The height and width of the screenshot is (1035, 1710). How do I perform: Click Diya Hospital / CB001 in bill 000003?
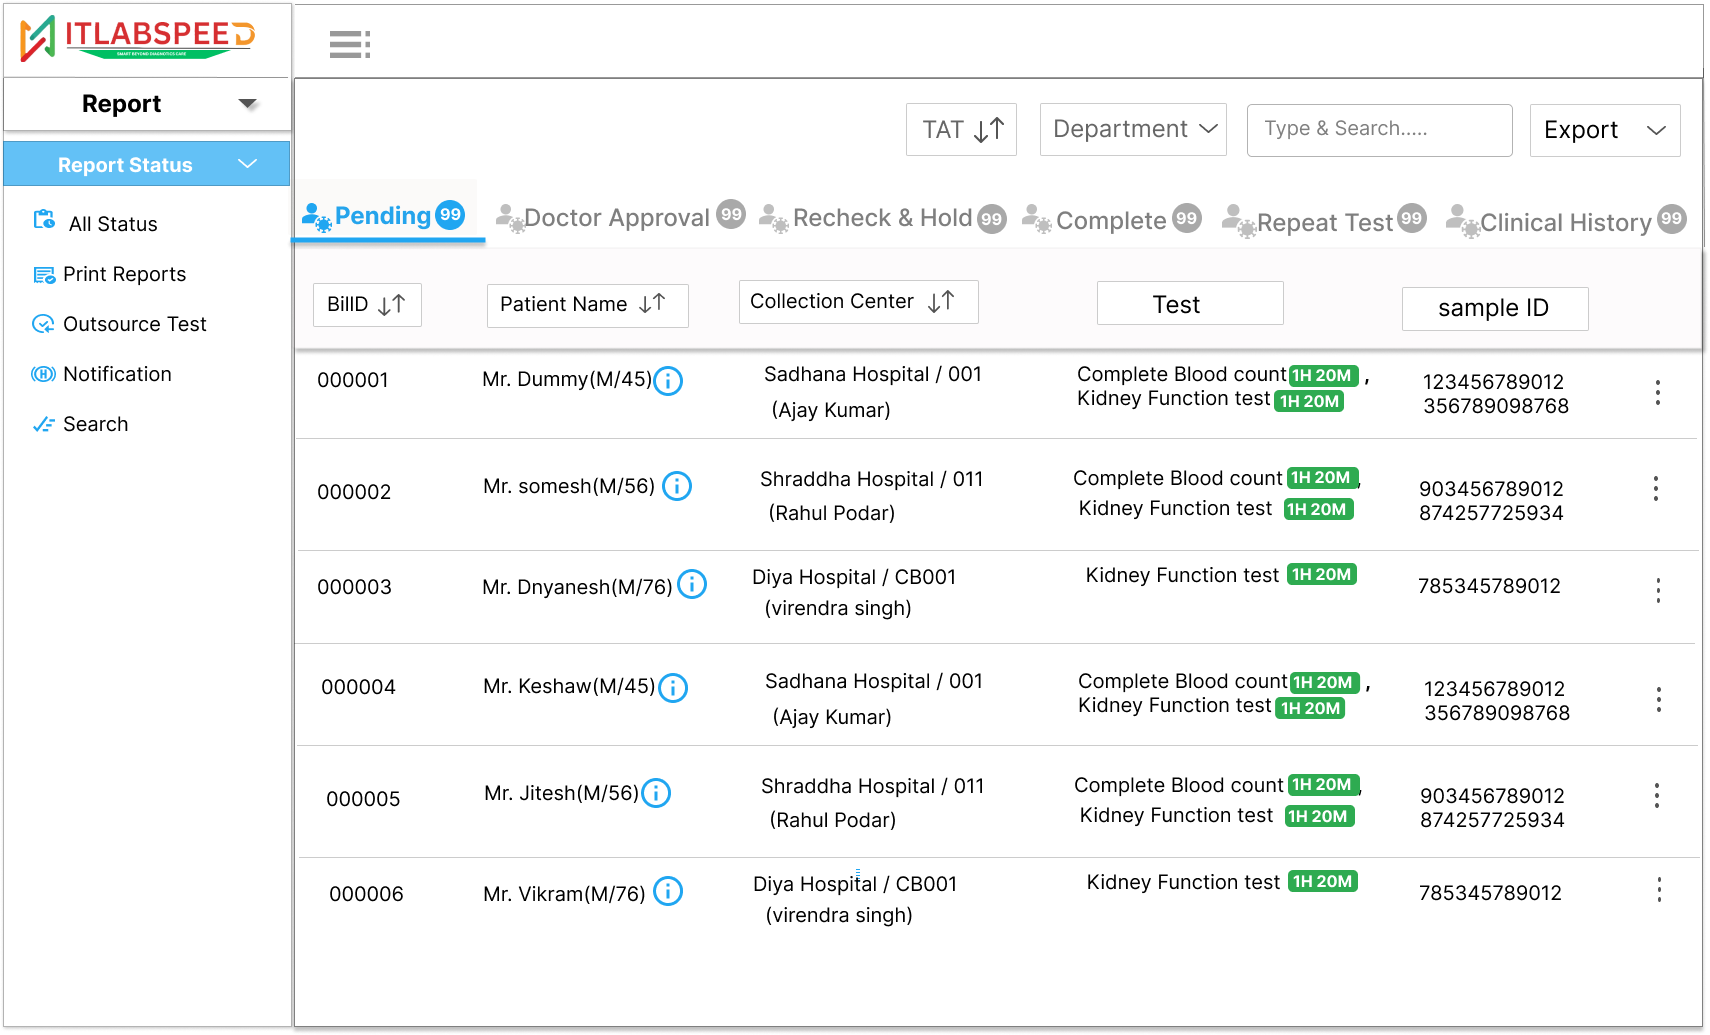point(854,577)
